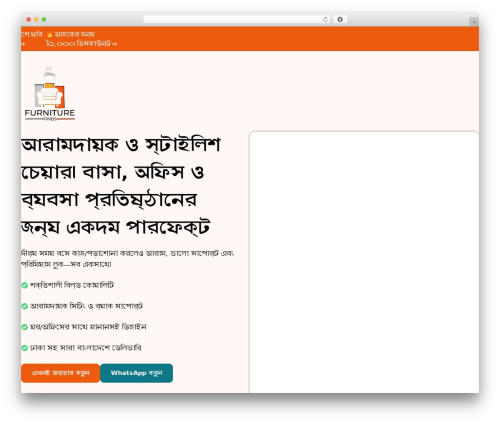500x423 pixels.
Task: Click the reload icon in the address bar
Action: (x=325, y=20)
